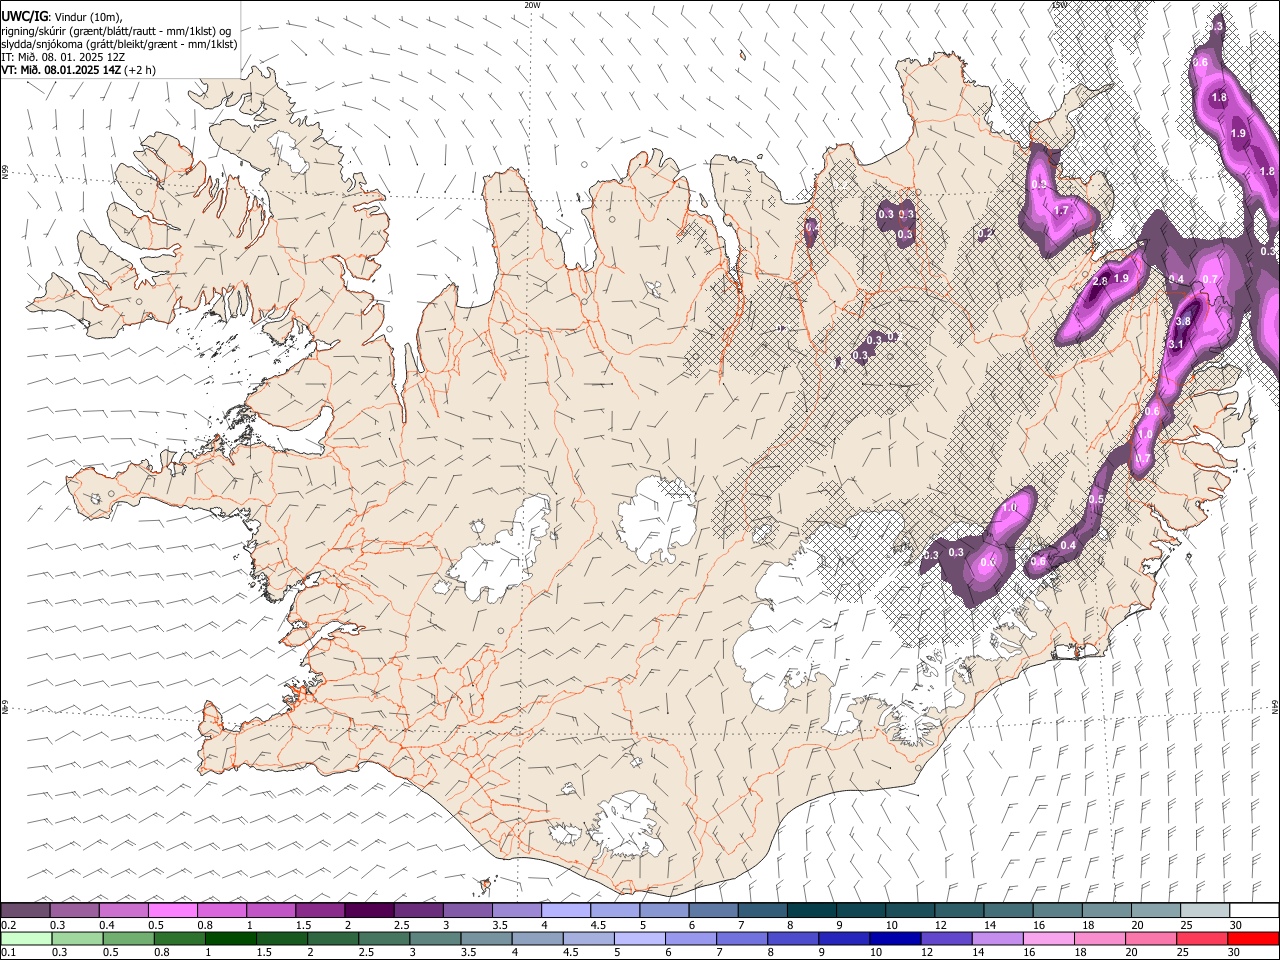Pick the lower legend swatch starting at 14
The width and height of the screenshot is (1280, 960).
pos(997,938)
